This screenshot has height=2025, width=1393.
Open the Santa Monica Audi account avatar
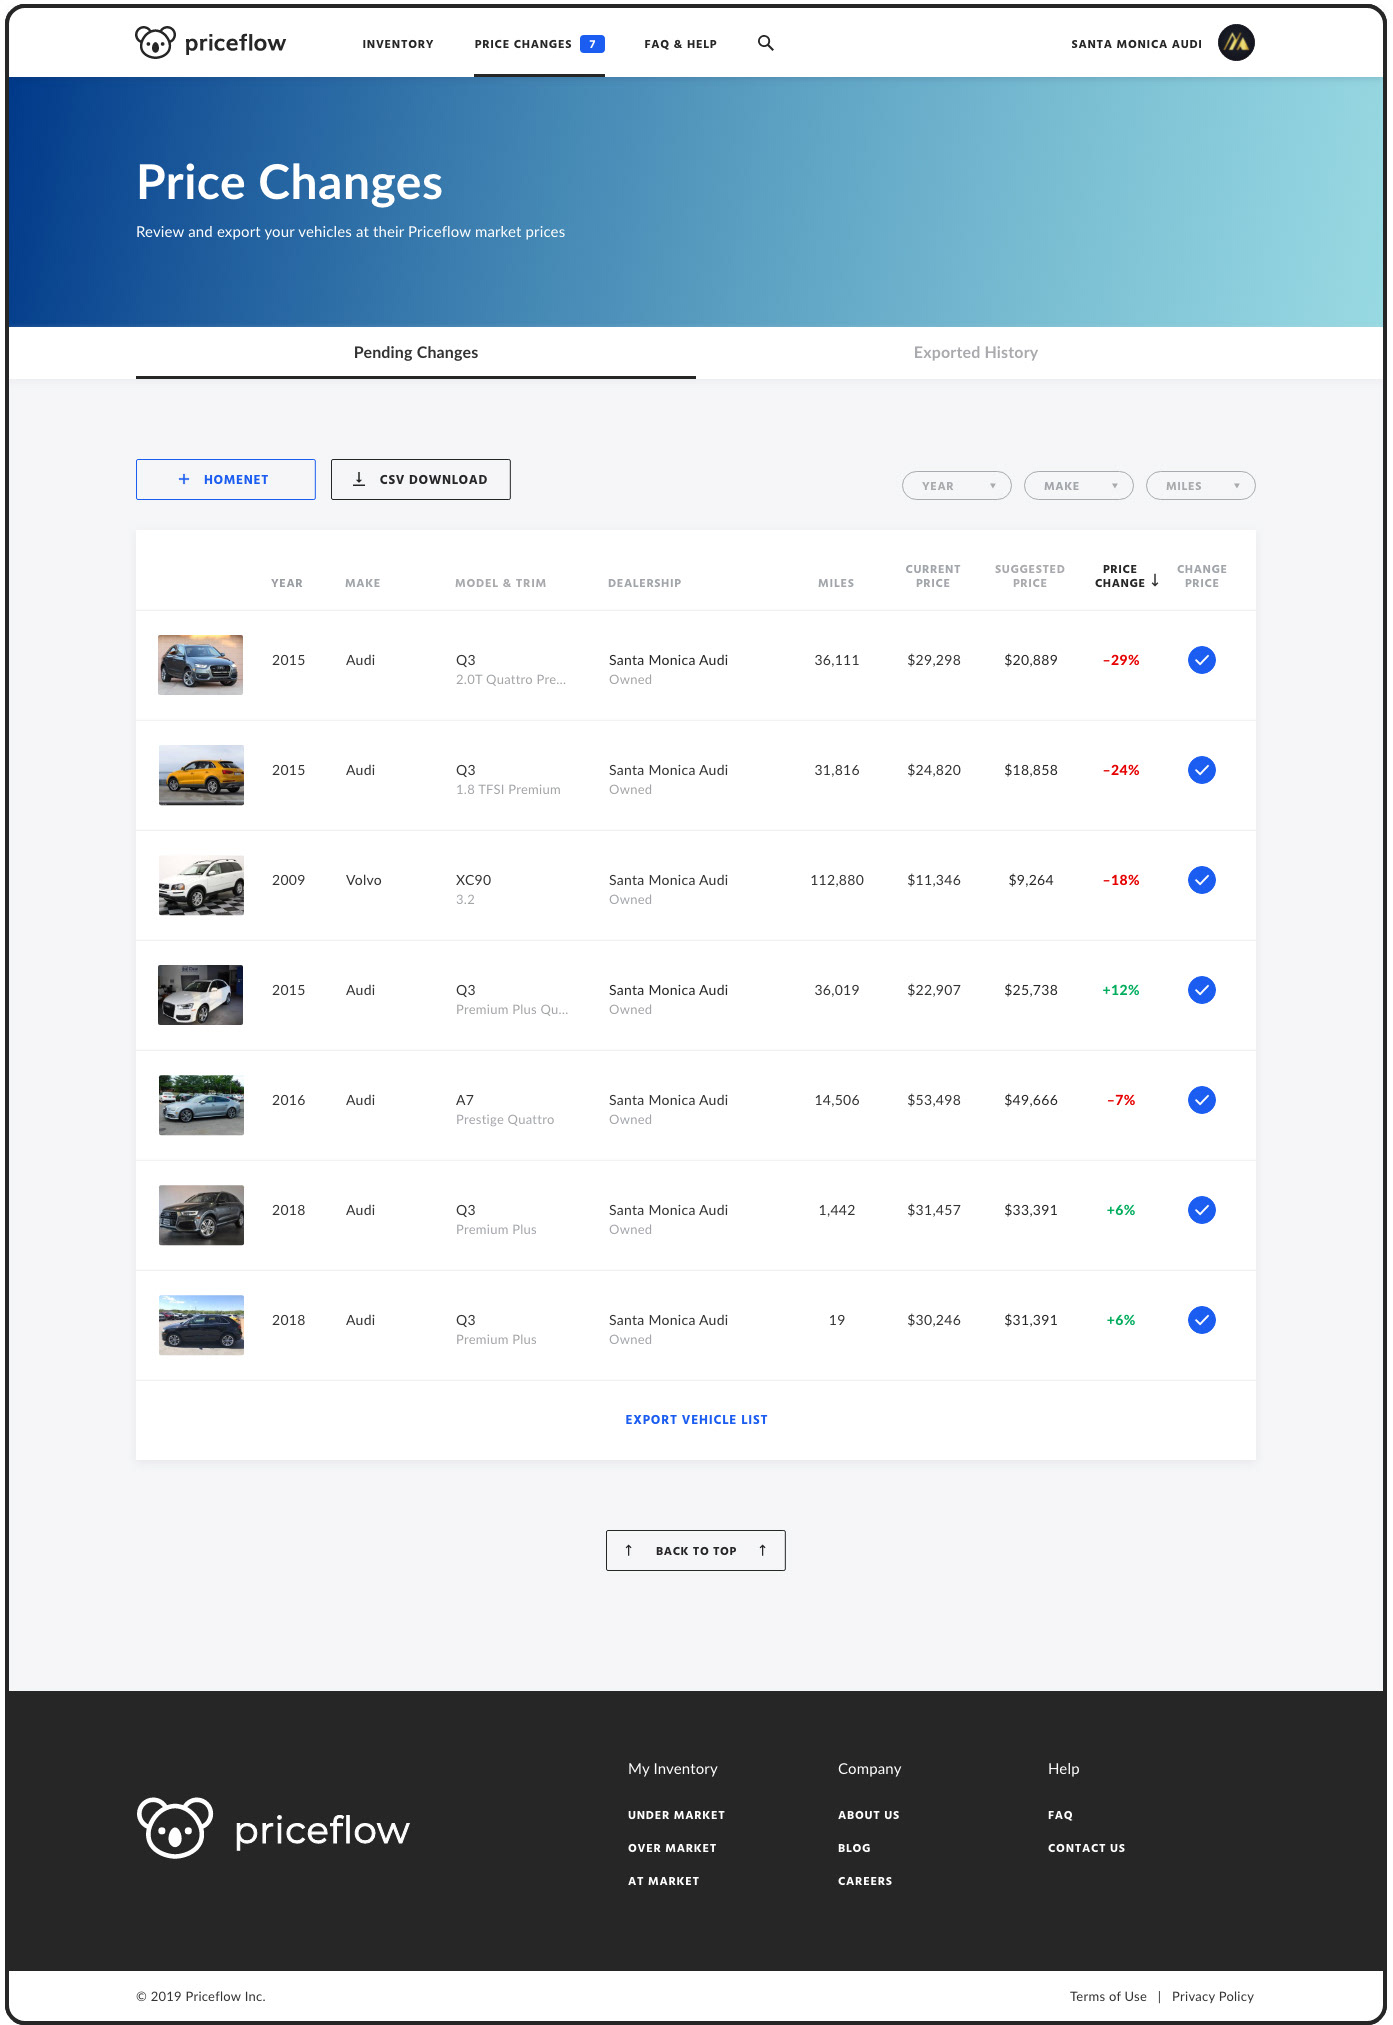pyautogui.click(x=1236, y=43)
